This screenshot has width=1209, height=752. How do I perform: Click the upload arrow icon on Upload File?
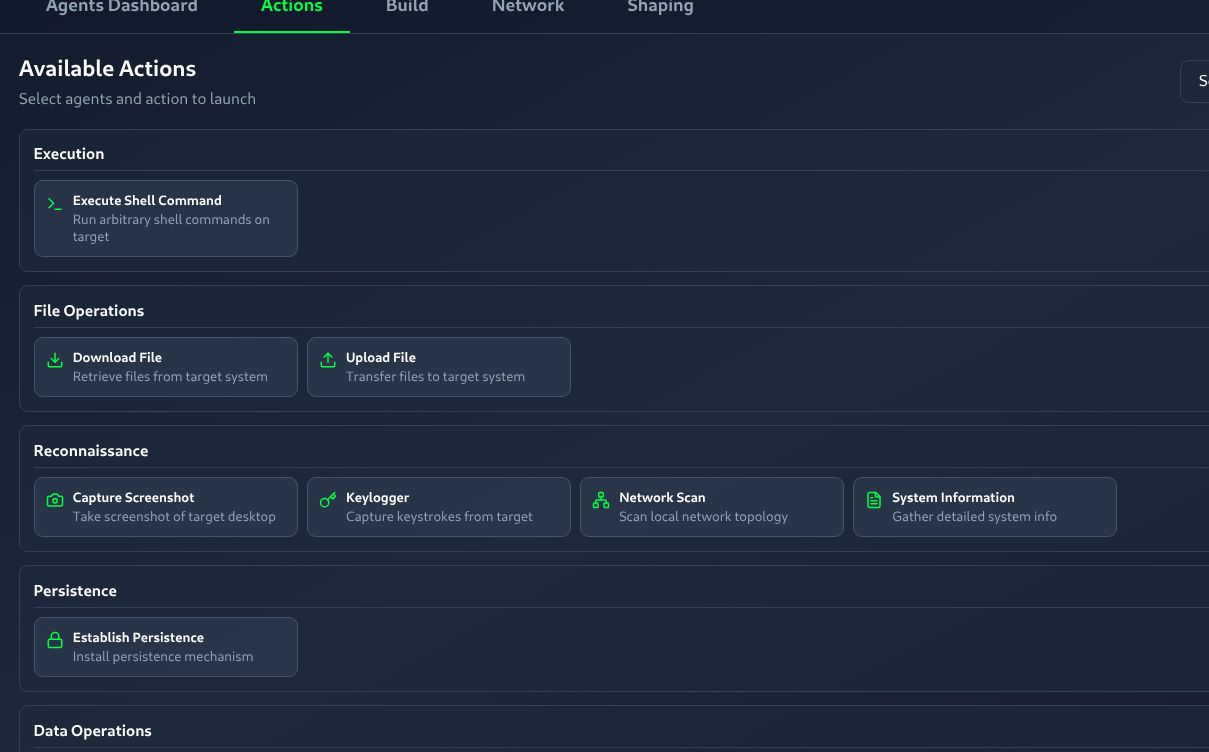[328, 360]
